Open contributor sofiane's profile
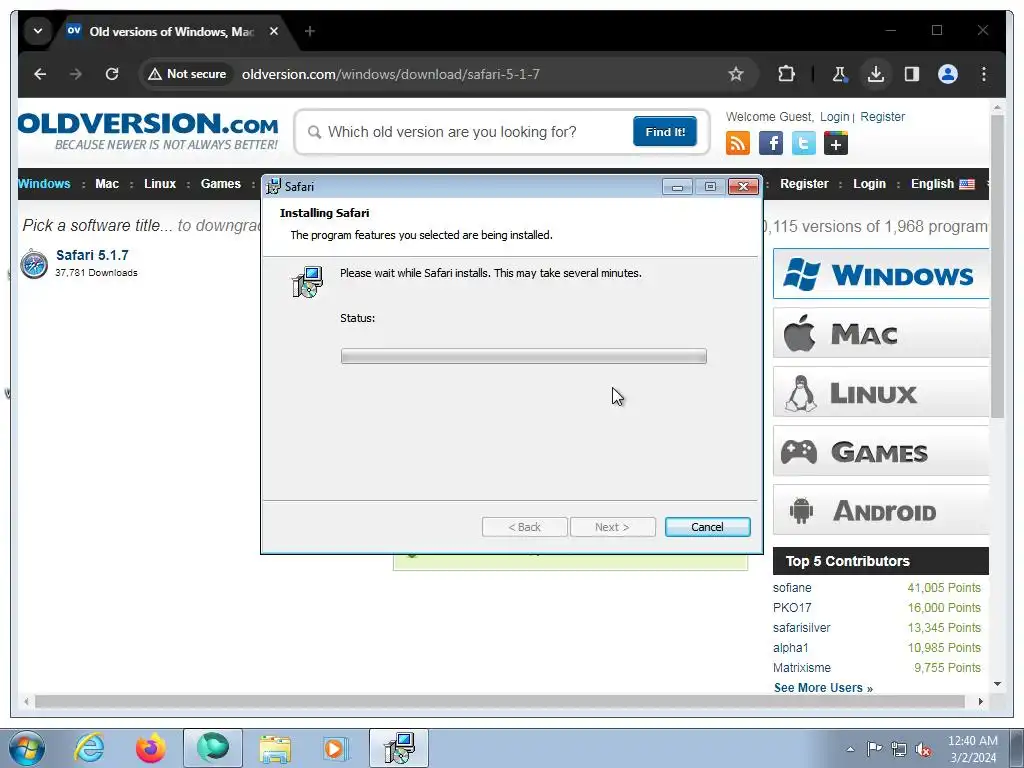The image size is (1024, 768). click(x=792, y=588)
